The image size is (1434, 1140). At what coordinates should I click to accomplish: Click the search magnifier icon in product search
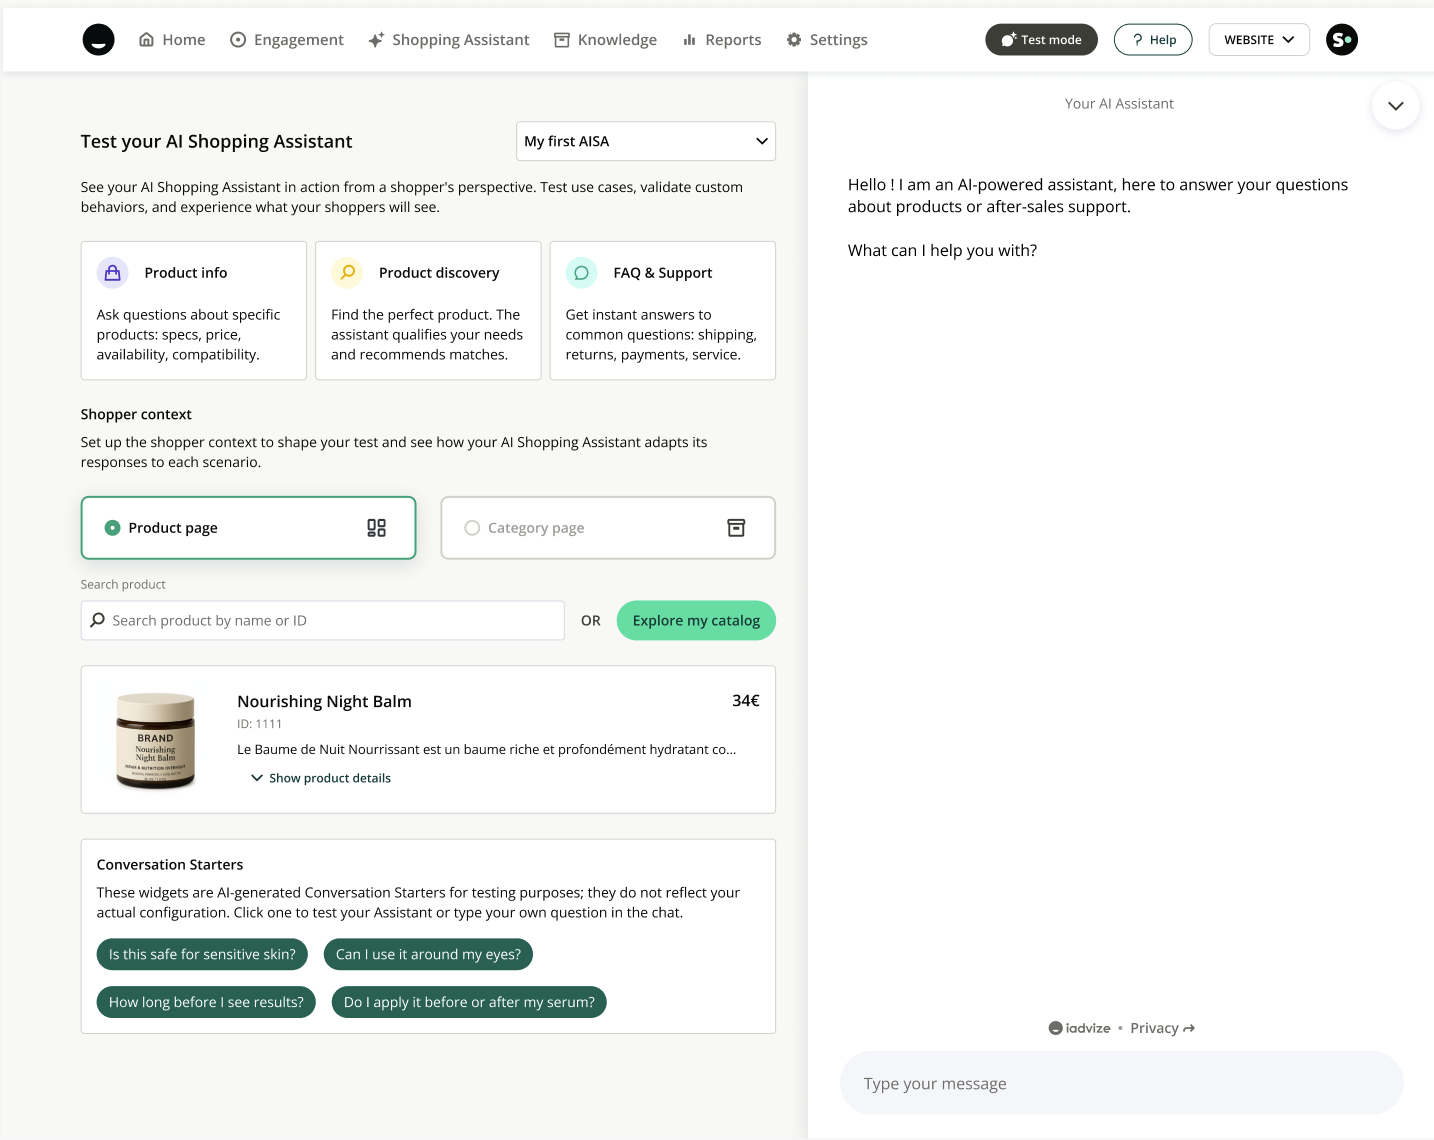98,620
